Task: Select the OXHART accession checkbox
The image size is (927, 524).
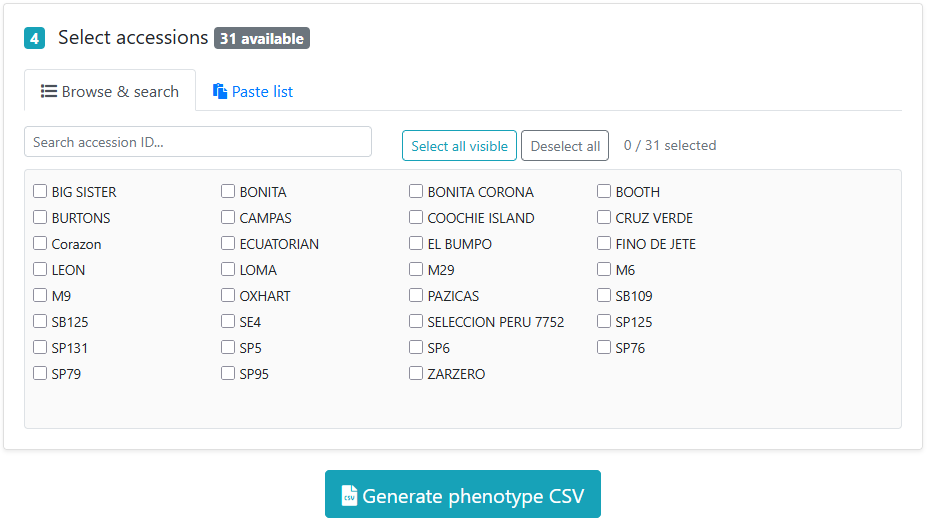Action: click(228, 295)
